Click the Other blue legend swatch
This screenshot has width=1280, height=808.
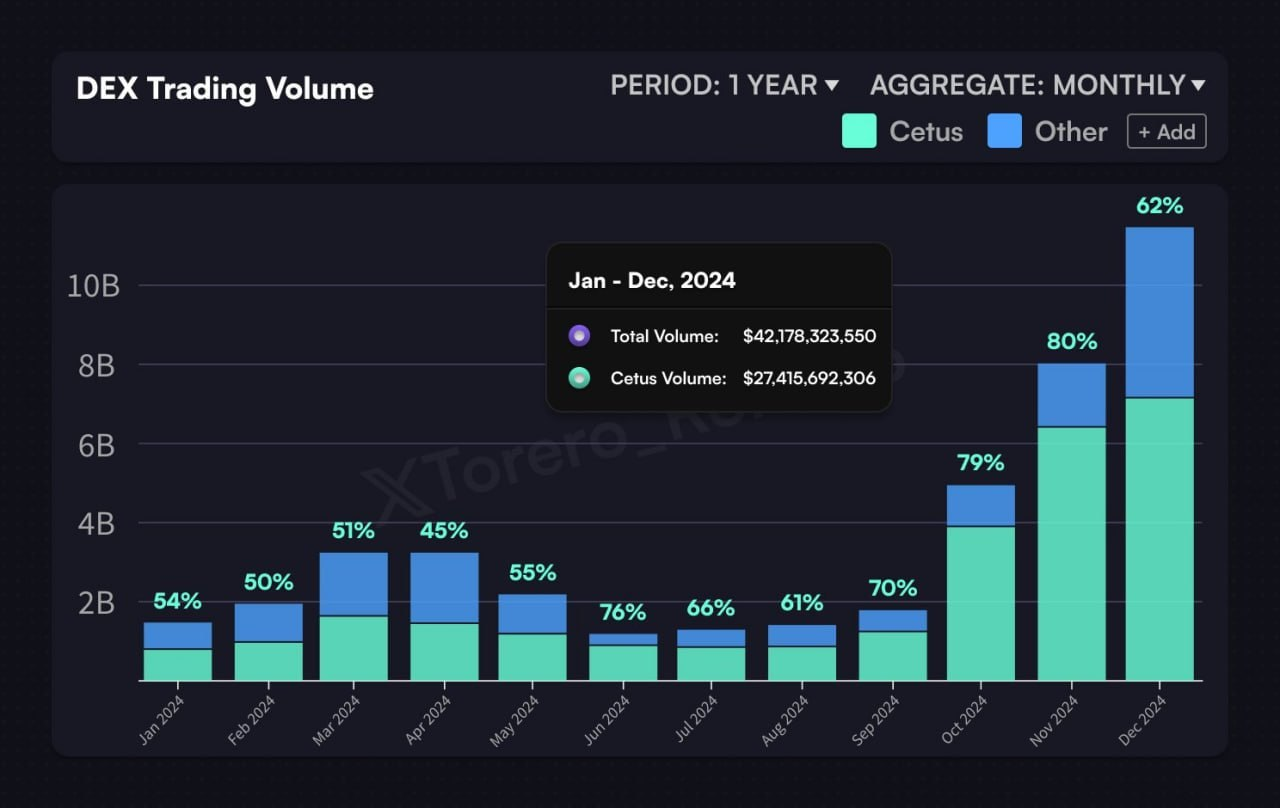[x=1004, y=131]
